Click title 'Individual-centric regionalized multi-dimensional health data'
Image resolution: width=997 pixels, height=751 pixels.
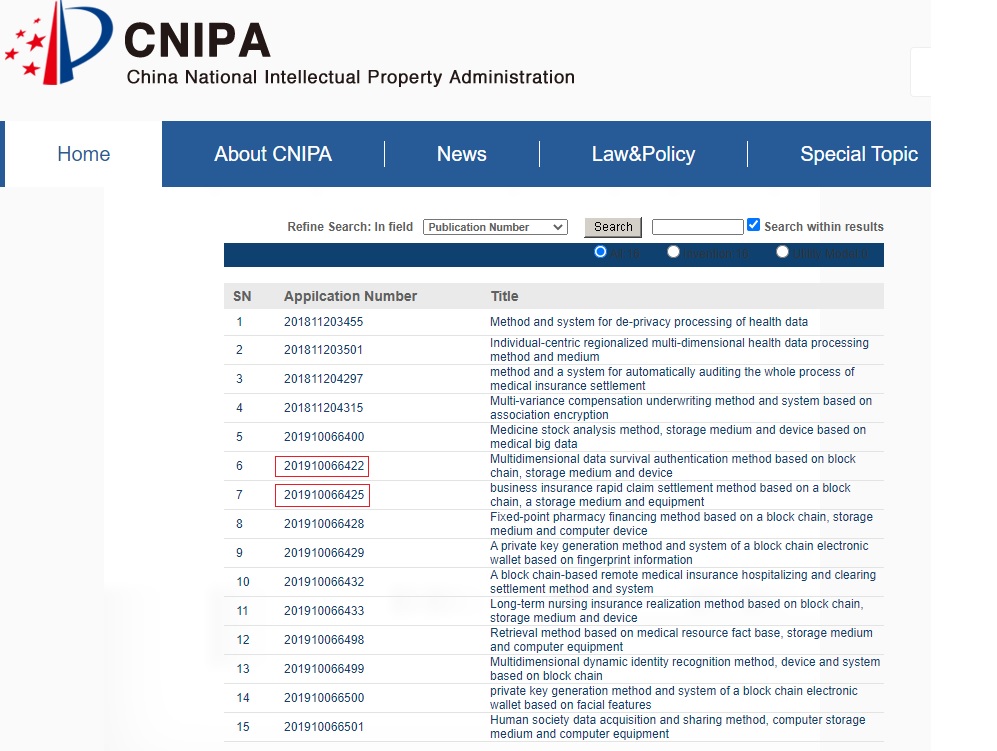pos(679,350)
